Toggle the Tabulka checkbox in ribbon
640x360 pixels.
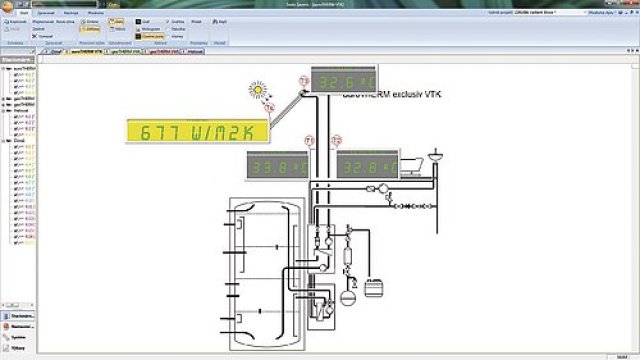pos(168,29)
